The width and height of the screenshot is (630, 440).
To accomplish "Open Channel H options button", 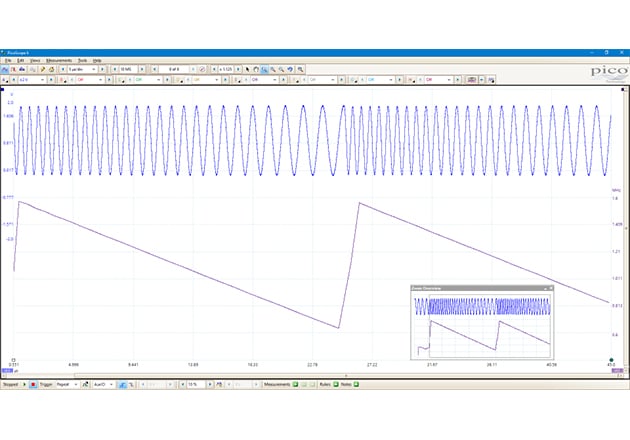I will pos(411,80).
